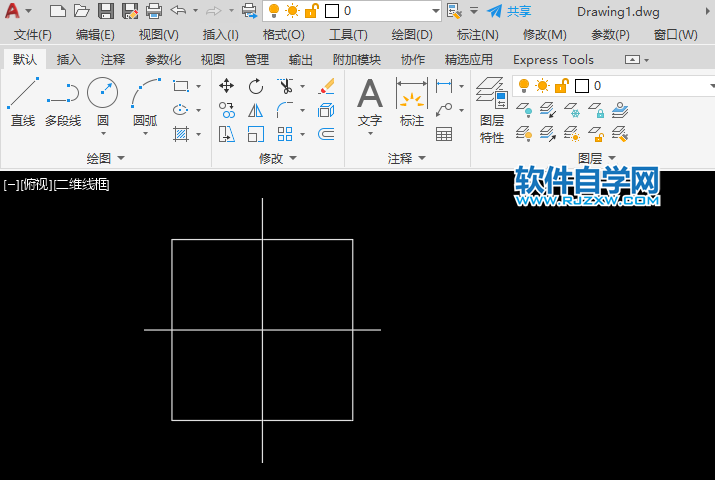Select the Rectangle draw tool
This screenshot has height=480, width=715.
tap(181, 86)
